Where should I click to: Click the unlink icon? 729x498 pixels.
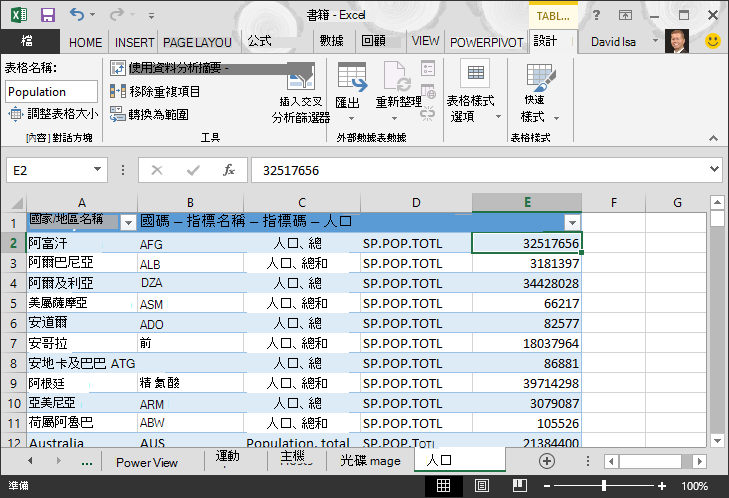[x=428, y=113]
